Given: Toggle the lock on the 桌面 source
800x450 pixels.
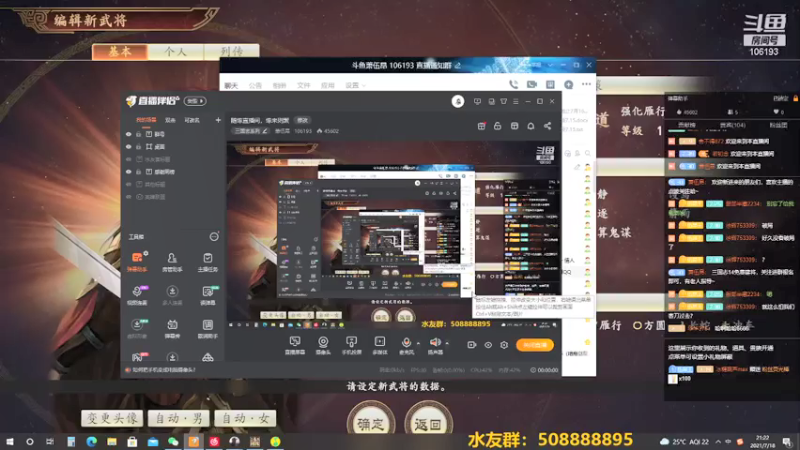Looking at the screenshot, I should [138, 147].
